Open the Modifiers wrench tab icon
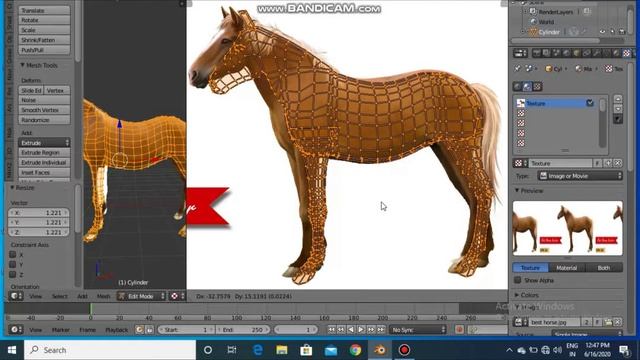The image size is (640, 360). pos(596,53)
